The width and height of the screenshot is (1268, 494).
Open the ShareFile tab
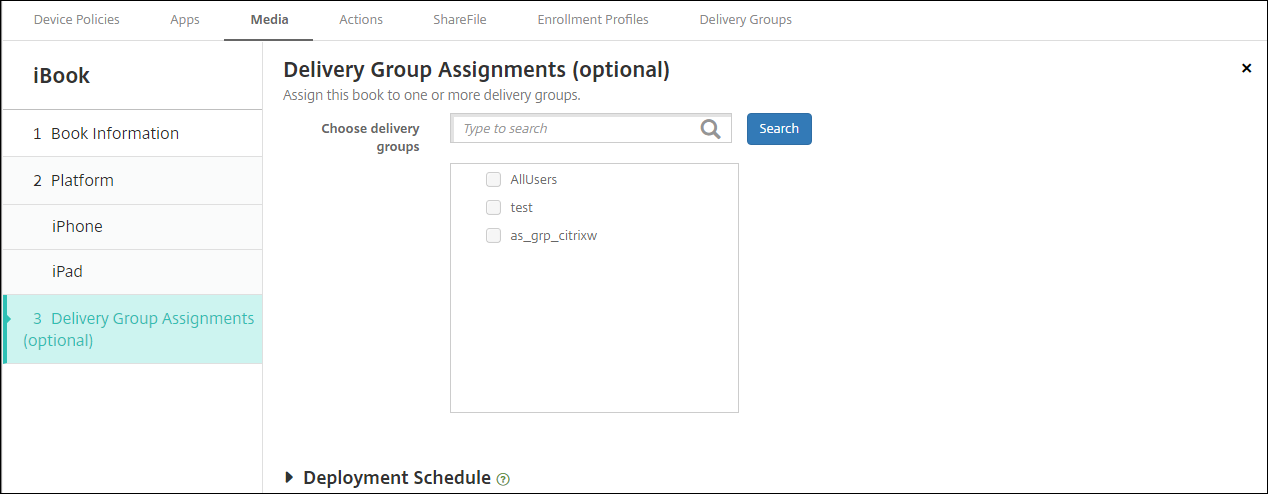(x=460, y=20)
